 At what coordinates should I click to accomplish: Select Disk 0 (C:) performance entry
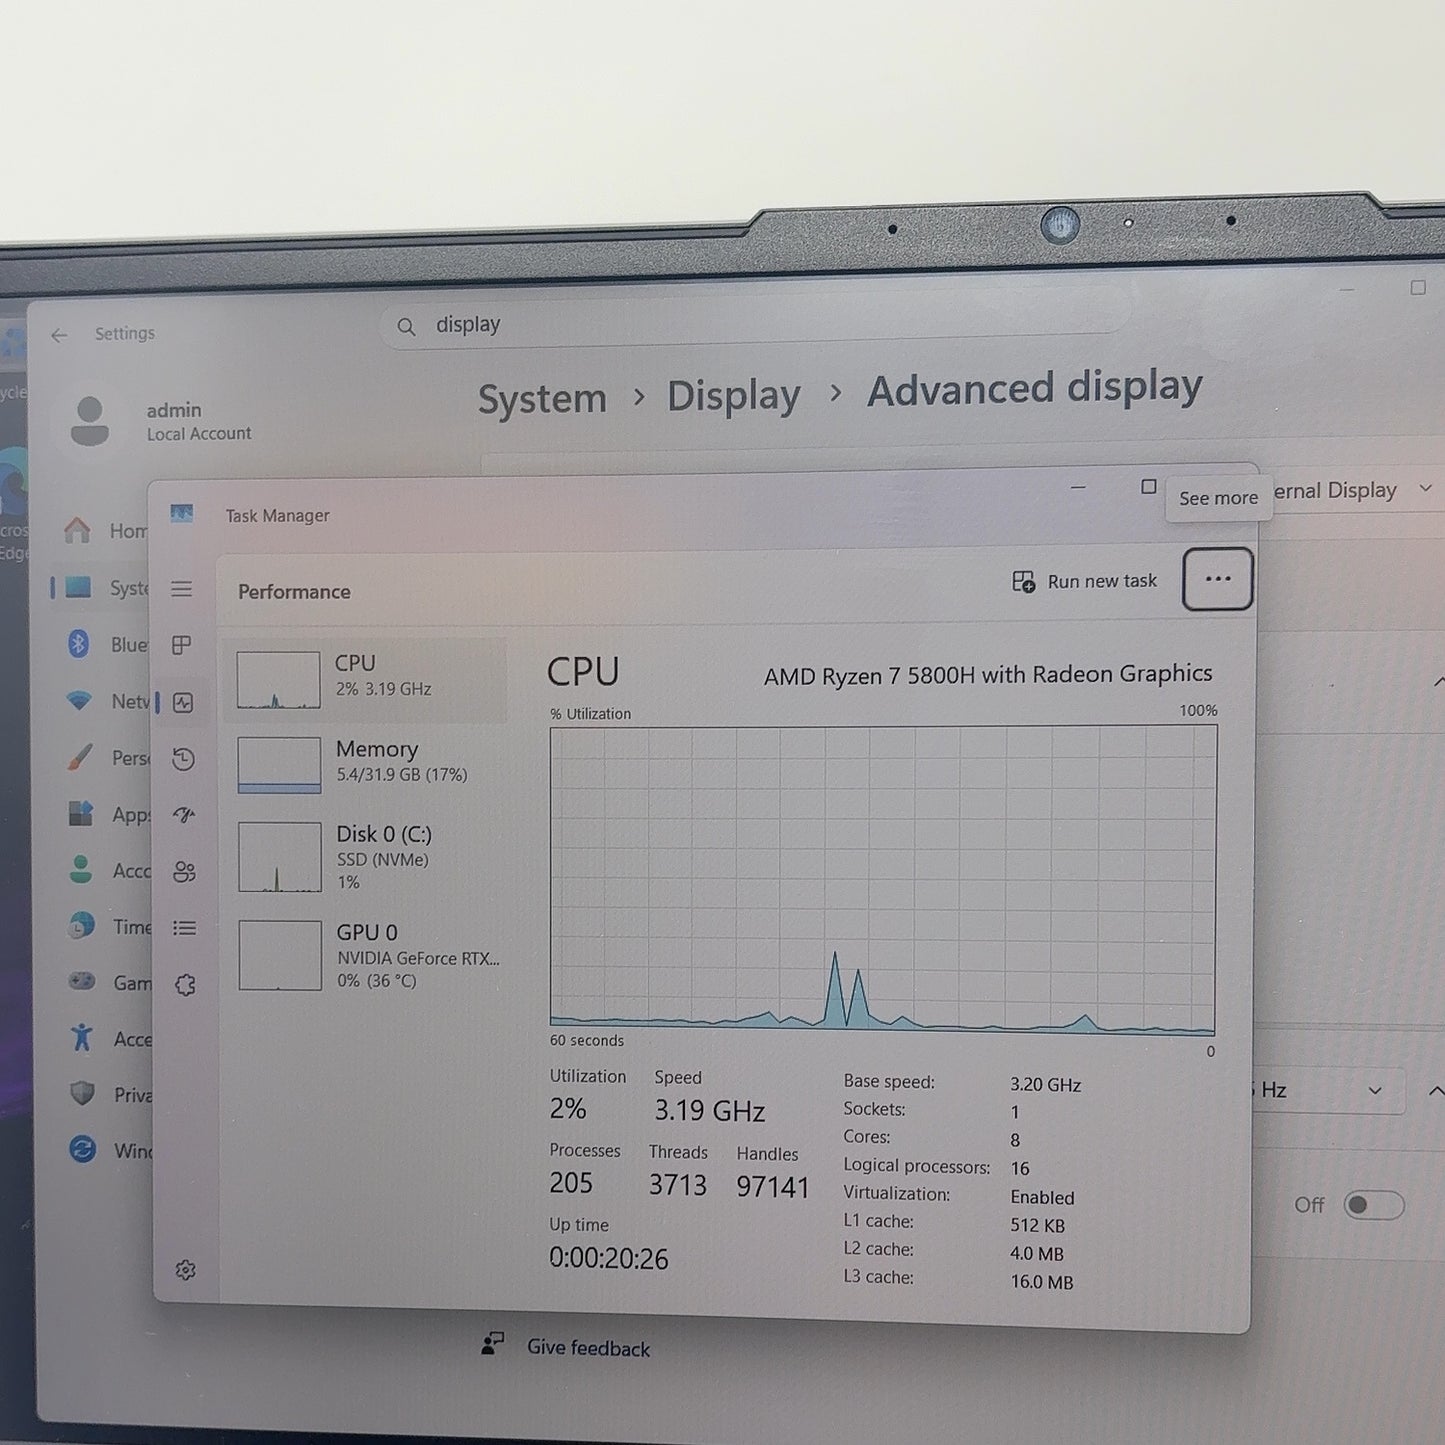pyautogui.click(x=366, y=857)
